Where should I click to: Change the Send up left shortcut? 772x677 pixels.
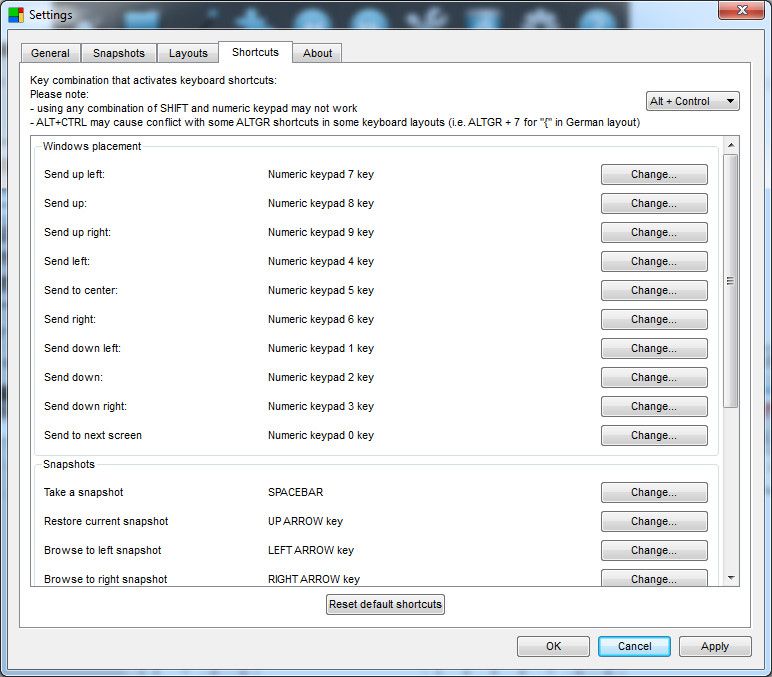654,174
